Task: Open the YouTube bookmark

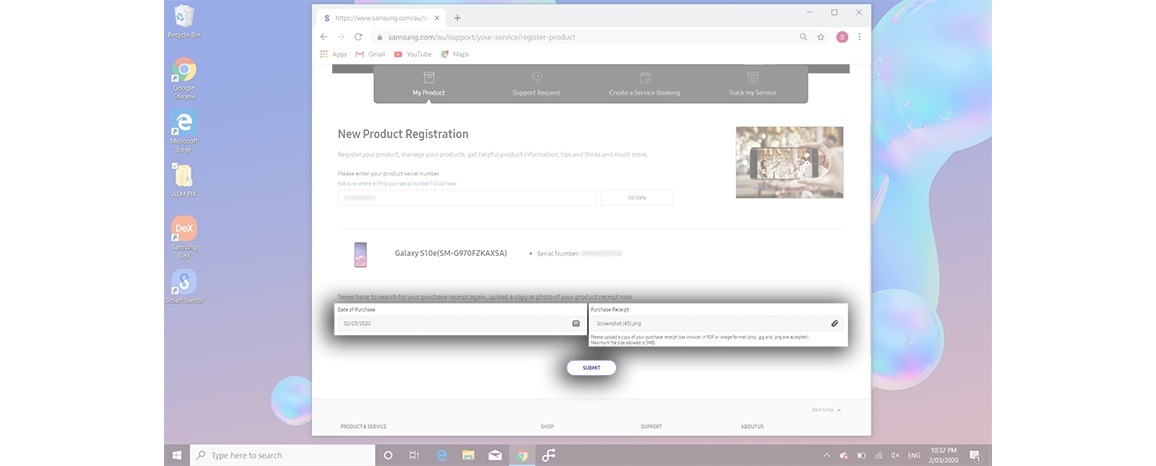Action: point(413,55)
